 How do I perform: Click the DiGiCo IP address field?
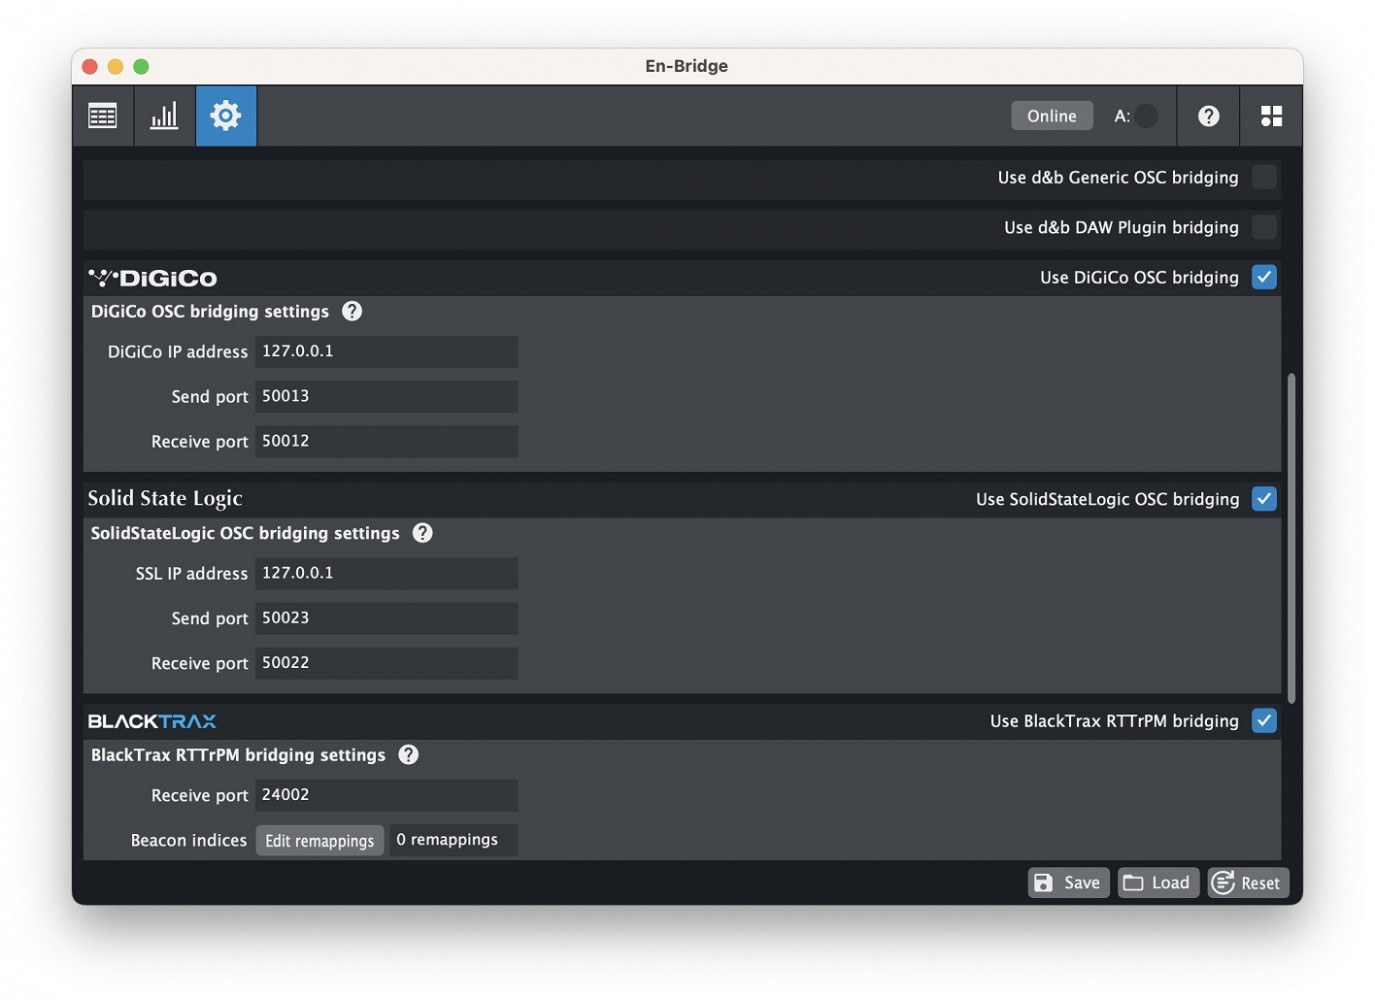[x=386, y=352]
